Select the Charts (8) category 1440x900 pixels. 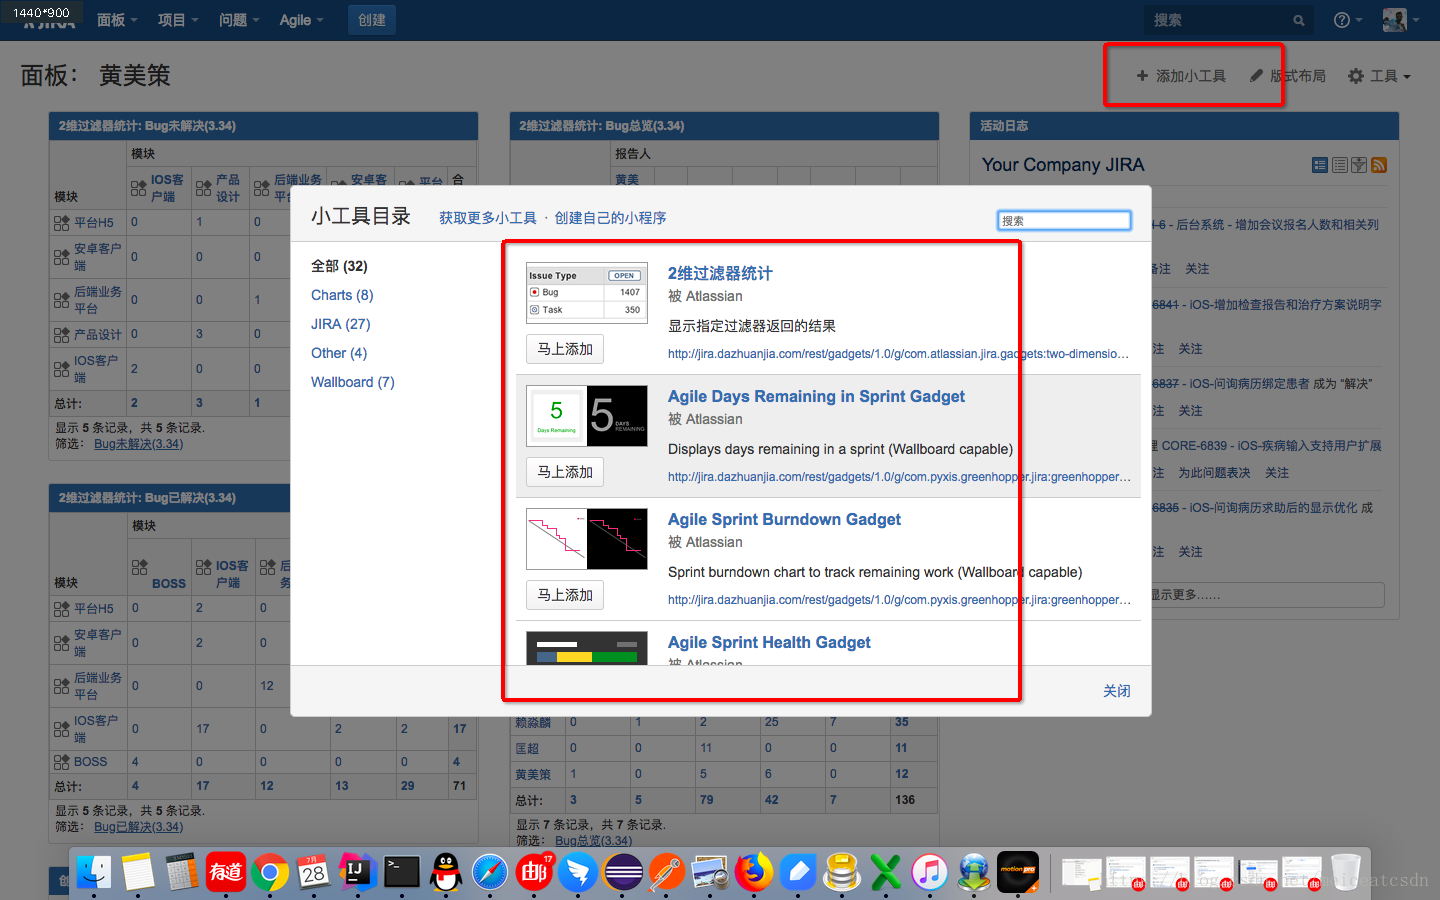(342, 295)
